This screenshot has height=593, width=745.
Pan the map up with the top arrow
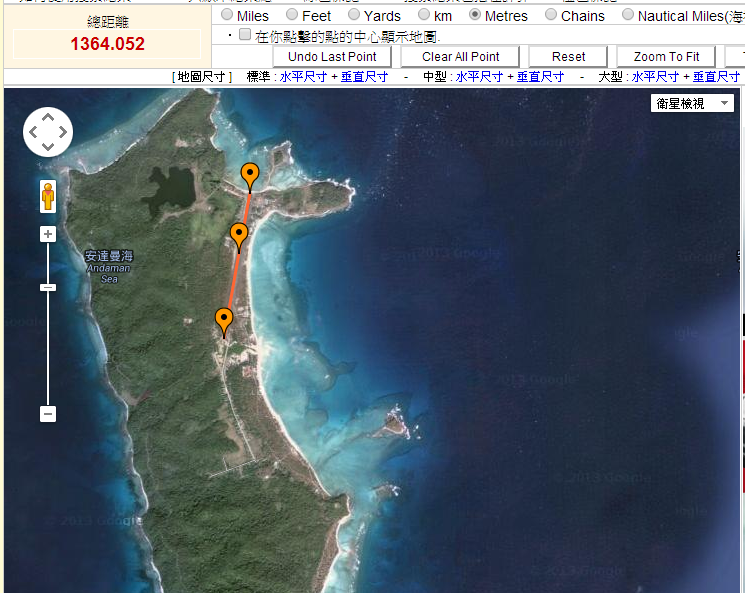pos(48,118)
